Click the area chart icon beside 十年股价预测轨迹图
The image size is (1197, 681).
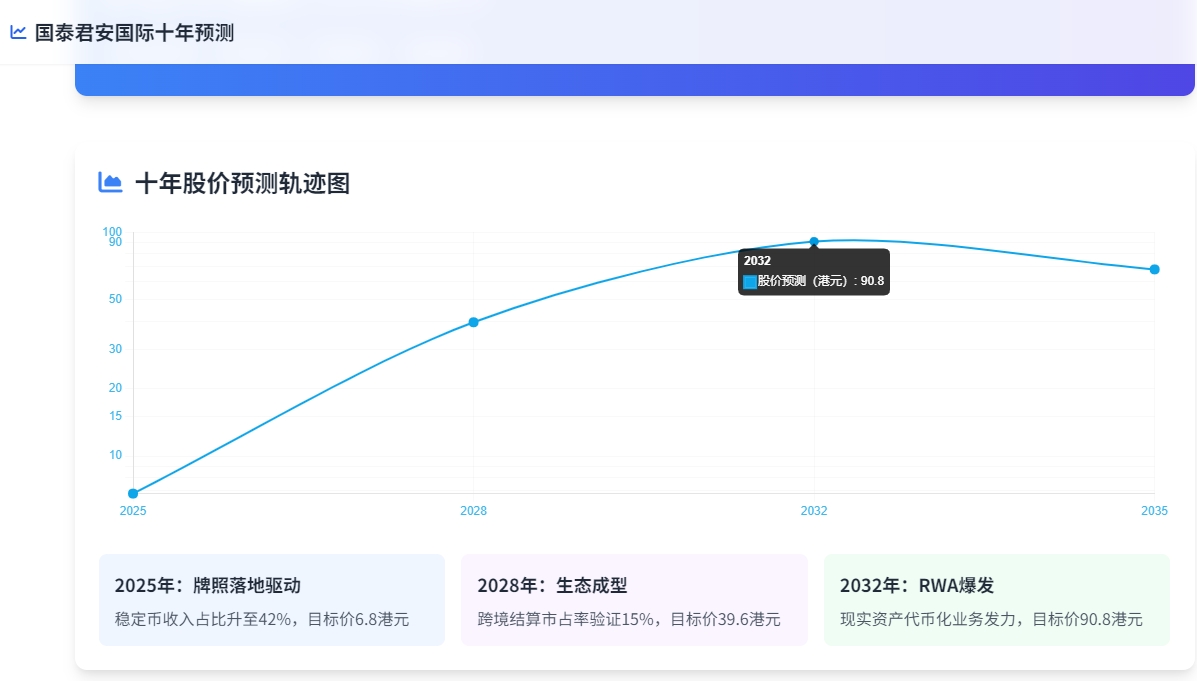click(110, 182)
